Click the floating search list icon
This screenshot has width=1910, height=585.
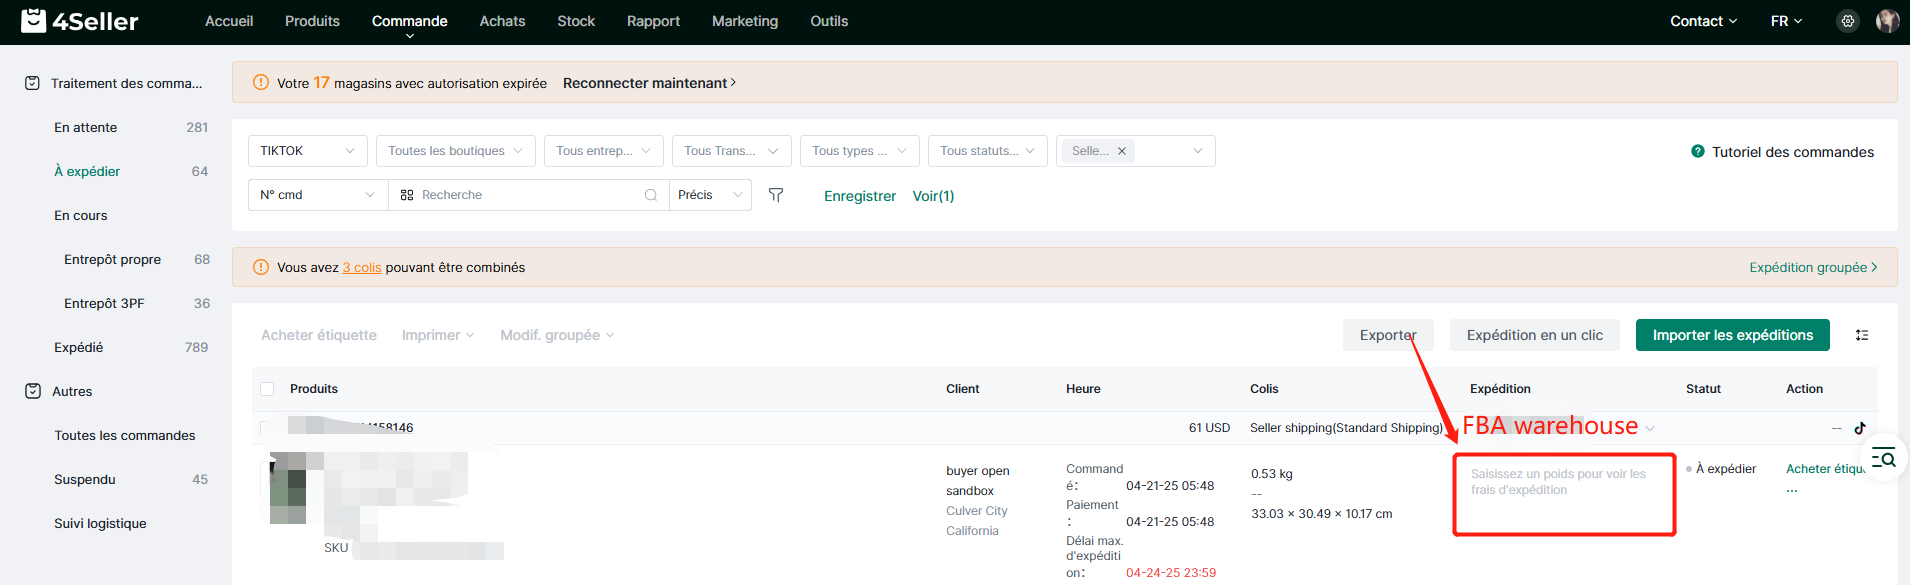coord(1884,458)
